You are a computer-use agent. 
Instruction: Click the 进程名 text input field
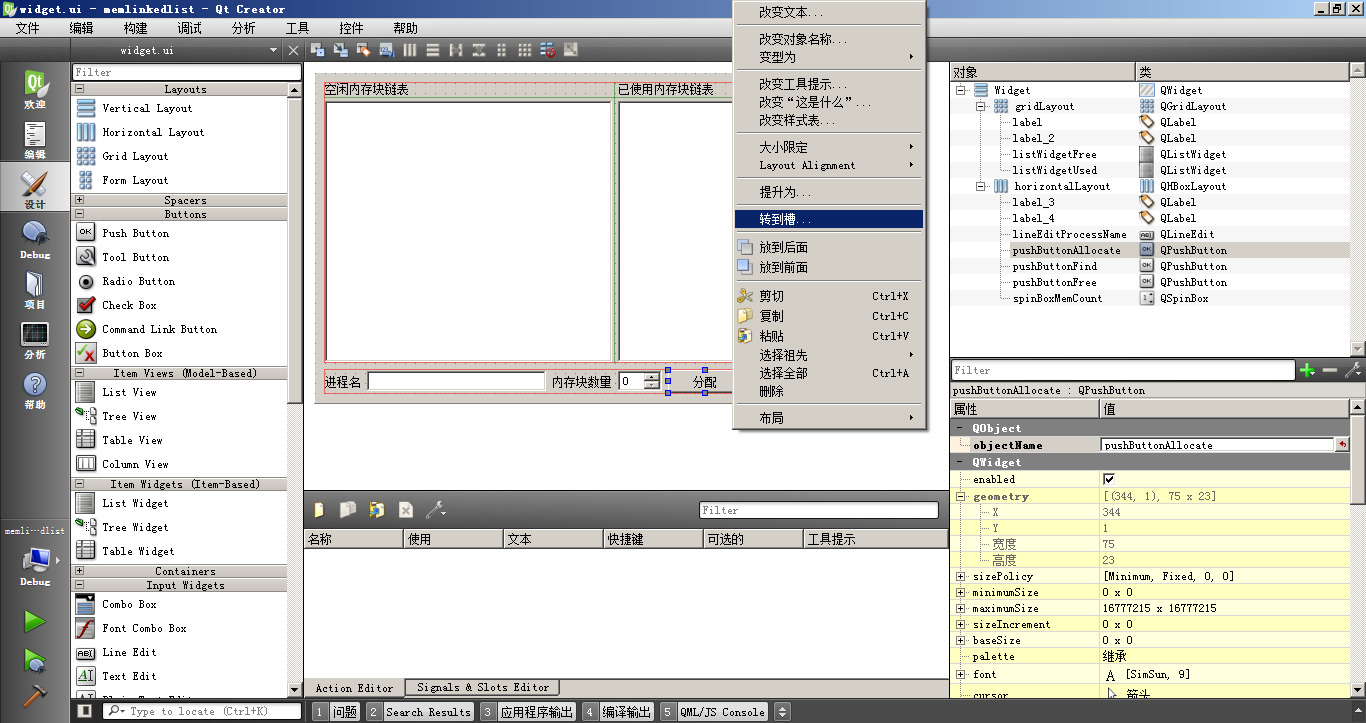tap(455, 381)
